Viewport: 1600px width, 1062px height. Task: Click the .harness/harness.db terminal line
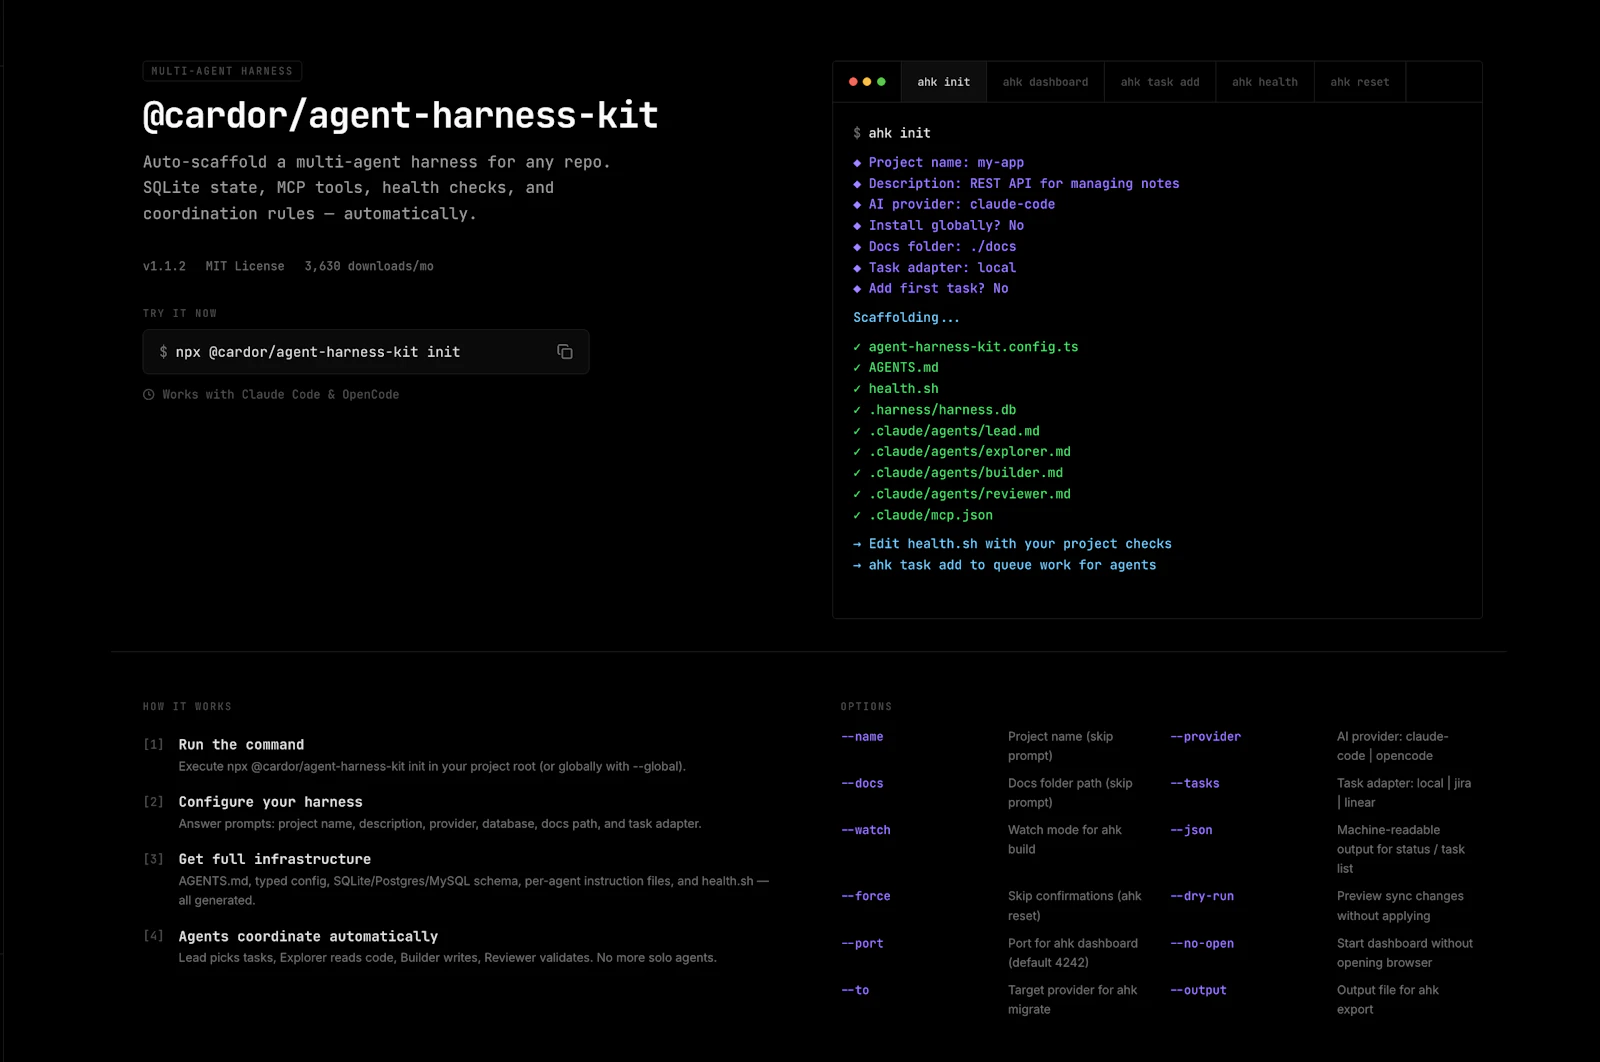(x=935, y=410)
